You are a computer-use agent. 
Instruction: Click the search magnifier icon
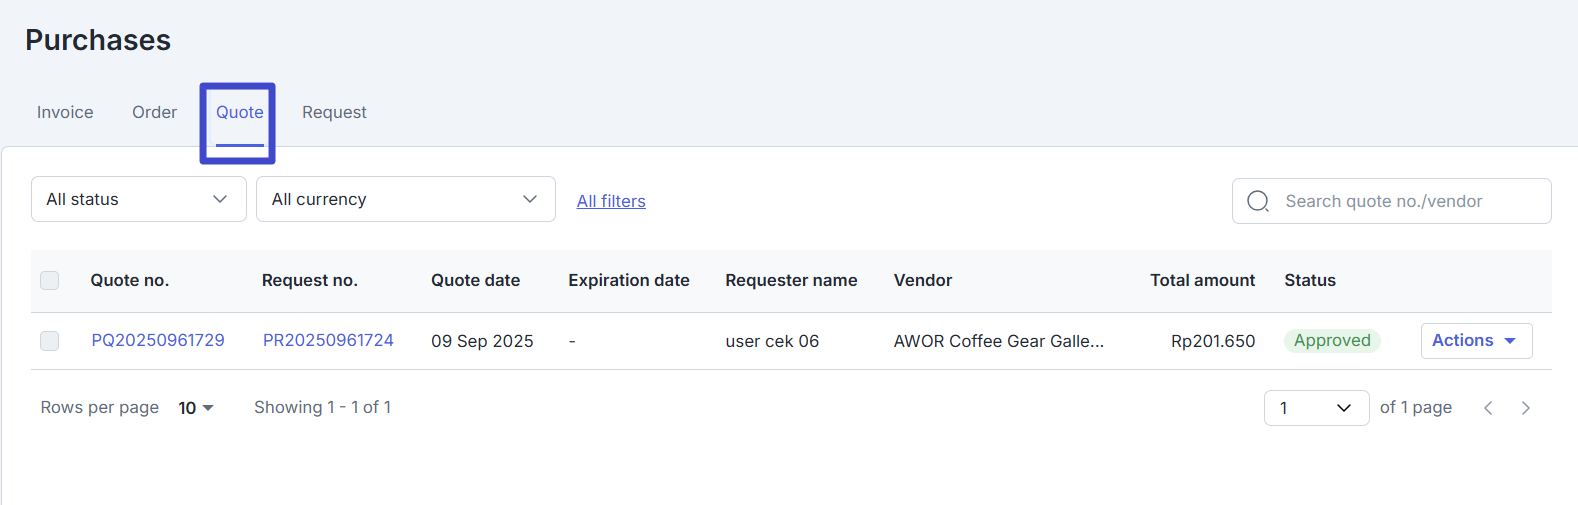[1258, 201]
